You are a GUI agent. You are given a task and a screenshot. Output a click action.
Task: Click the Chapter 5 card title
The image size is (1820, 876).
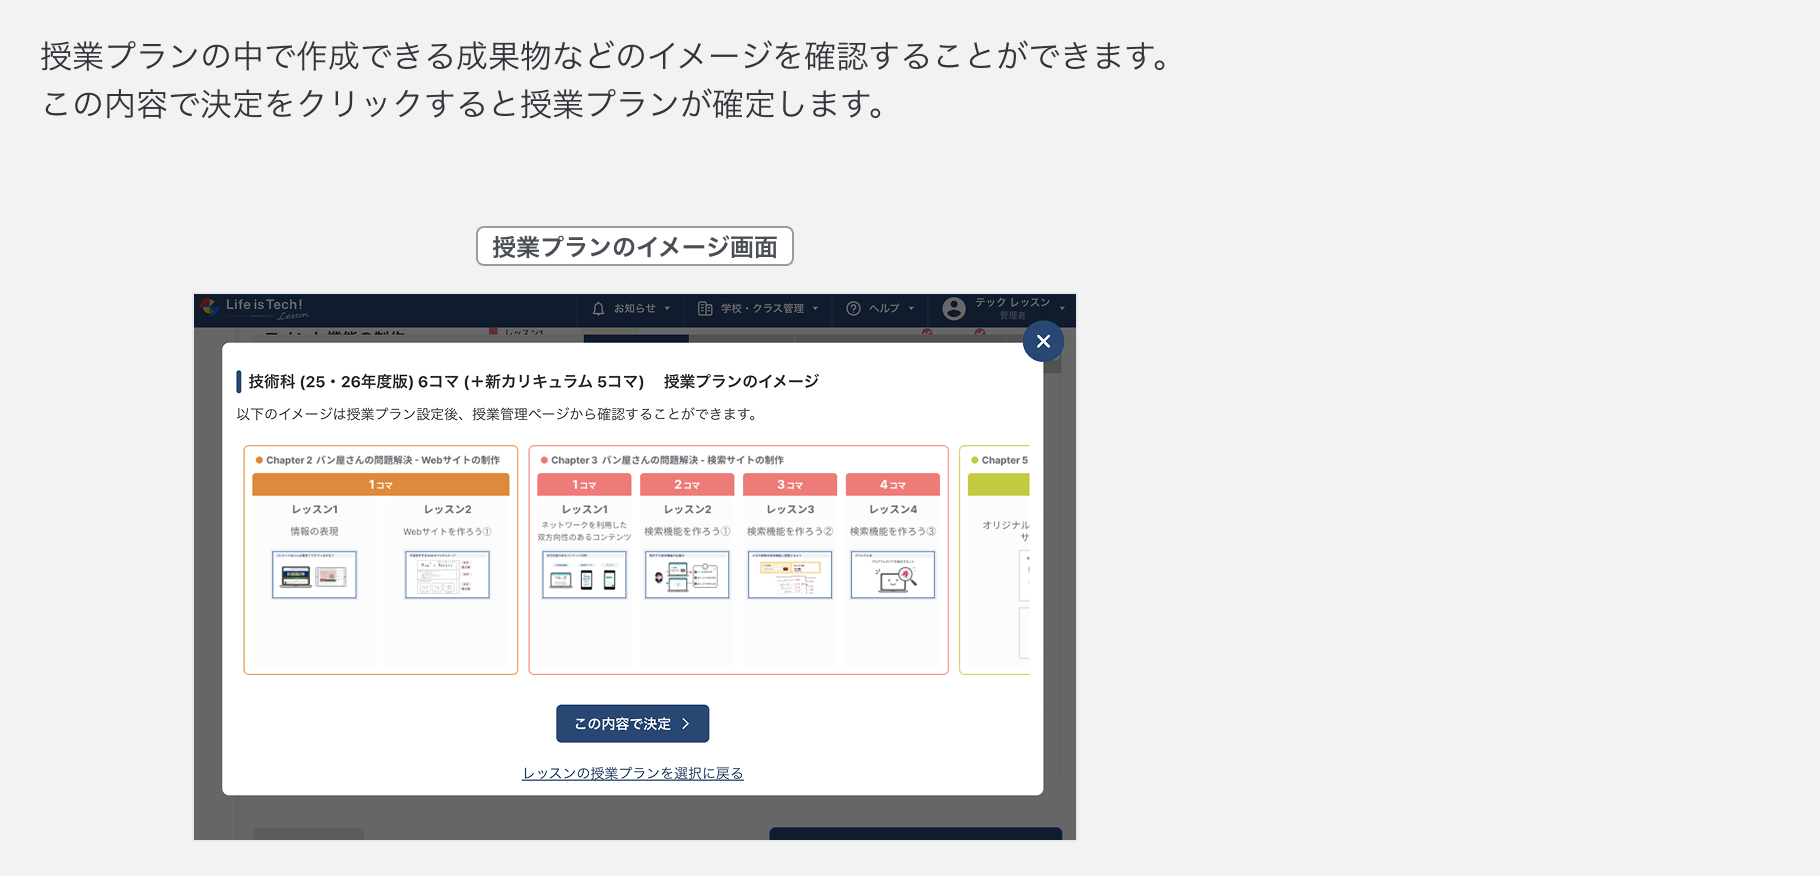point(1004,460)
